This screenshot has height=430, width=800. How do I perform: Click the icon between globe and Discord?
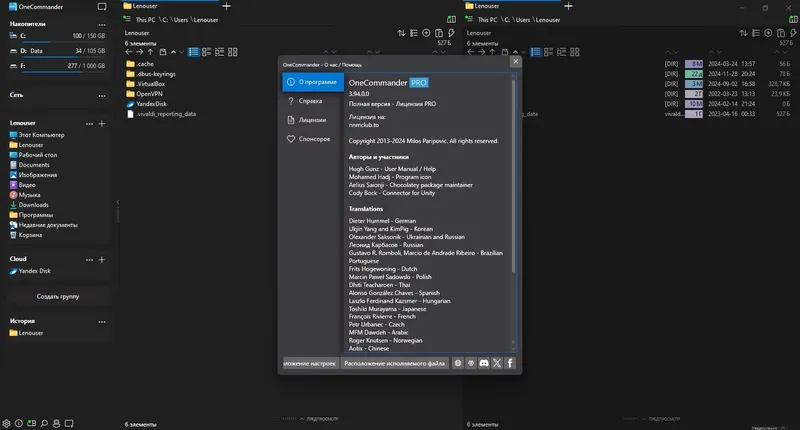coord(471,363)
